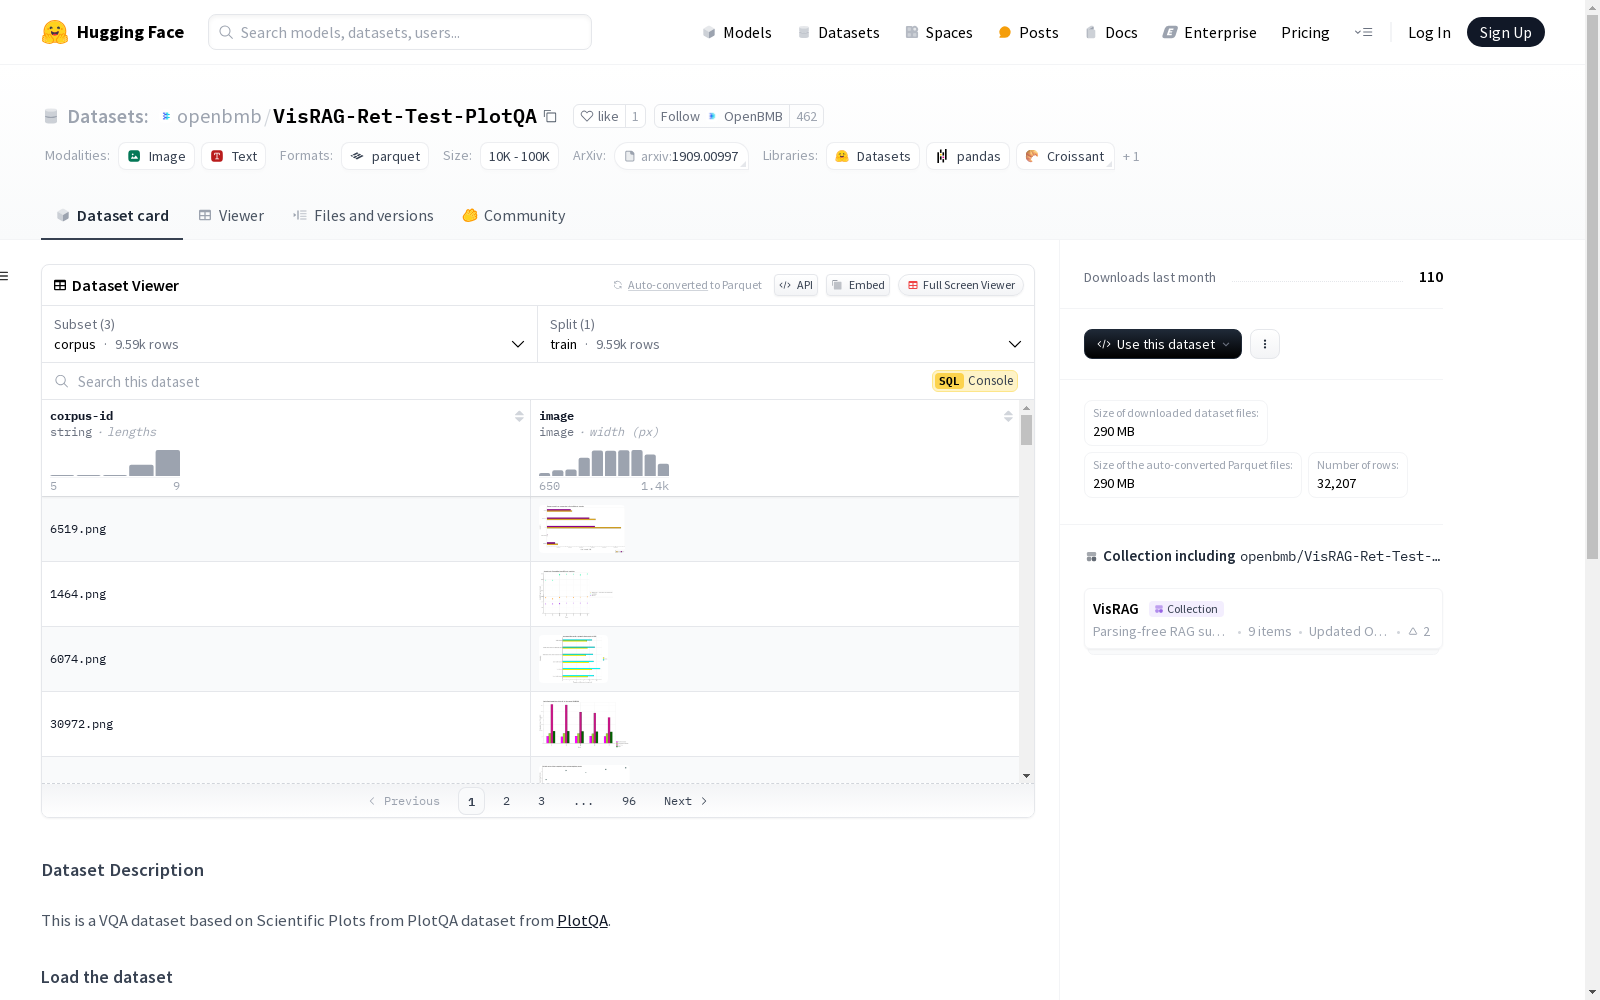Image resolution: width=1600 pixels, height=1000 pixels.
Task: Show the +1 additional libraries
Action: (1131, 156)
